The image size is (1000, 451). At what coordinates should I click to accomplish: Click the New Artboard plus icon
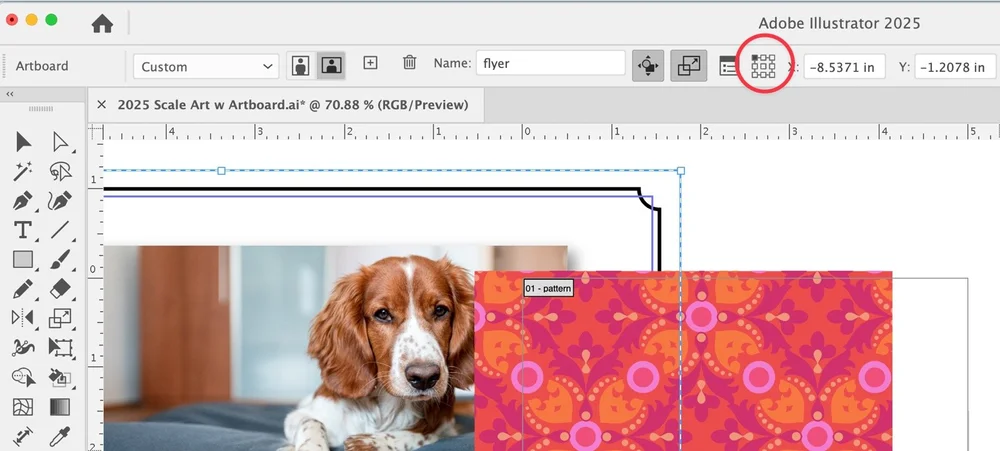tap(370, 63)
